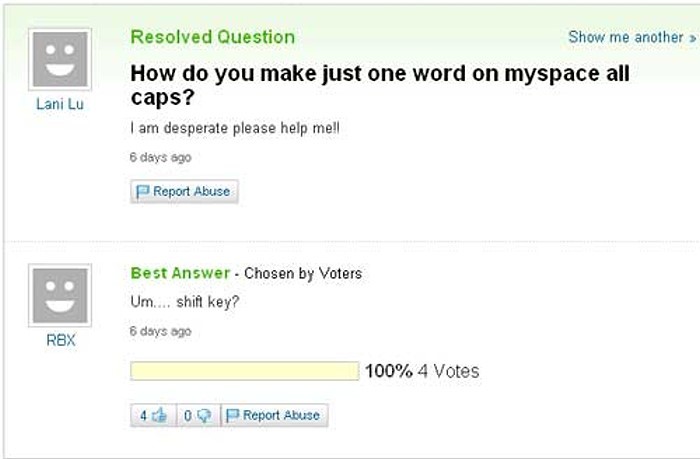The image size is (700, 459).
Task: Click the flag icon in question's Report Abuse
Action: point(142,192)
